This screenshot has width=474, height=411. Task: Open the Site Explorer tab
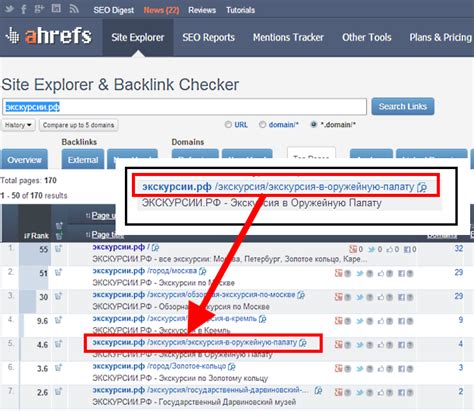(138, 37)
